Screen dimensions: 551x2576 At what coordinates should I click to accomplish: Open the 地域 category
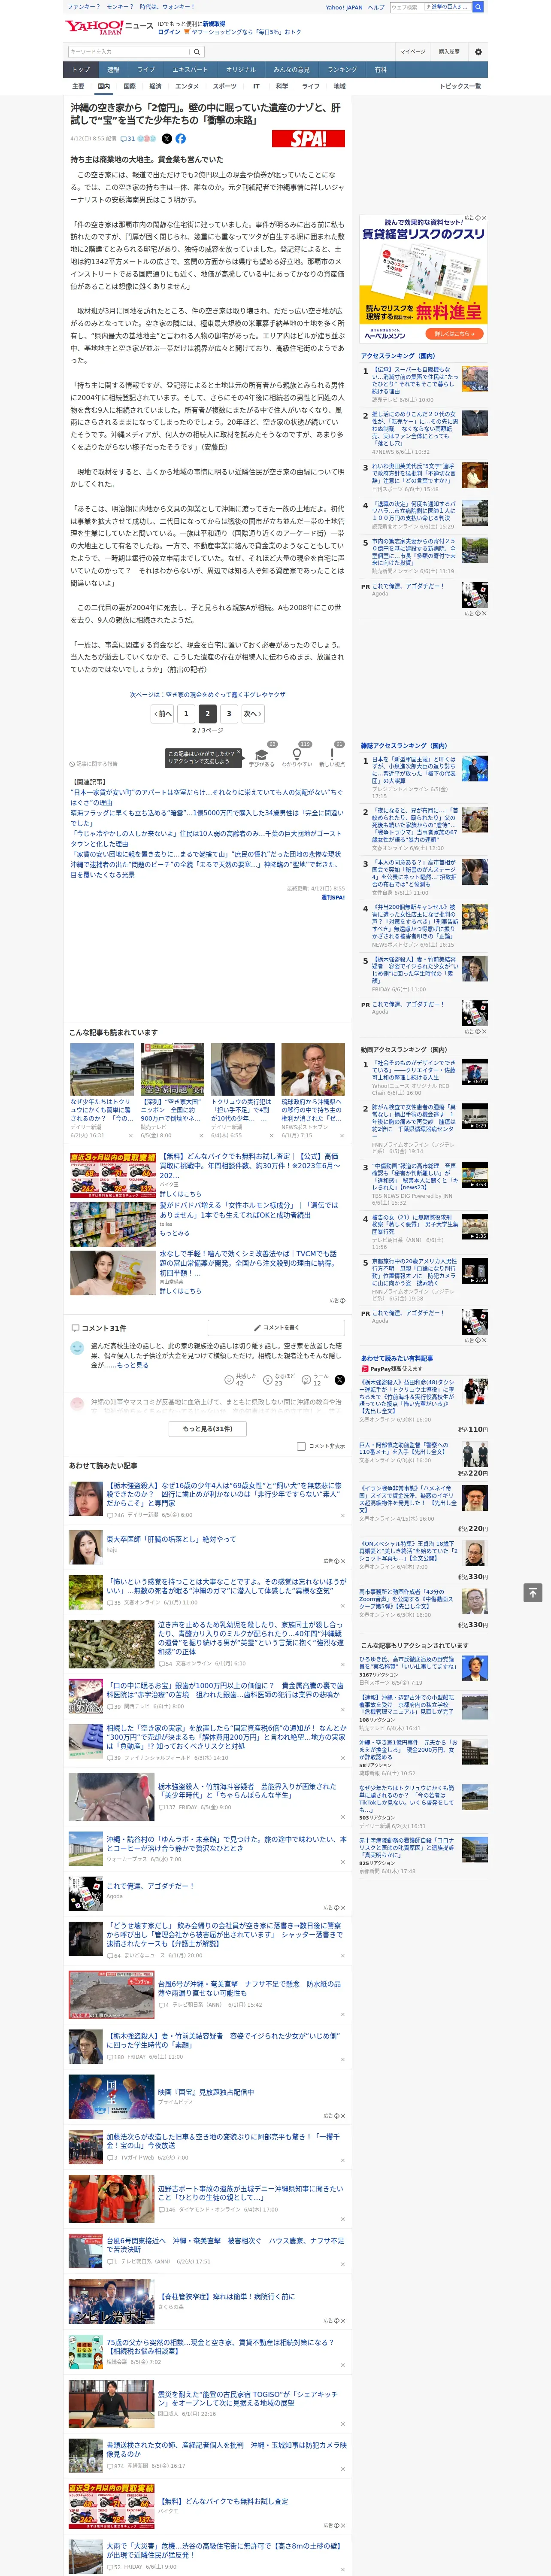(x=339, y=87)
